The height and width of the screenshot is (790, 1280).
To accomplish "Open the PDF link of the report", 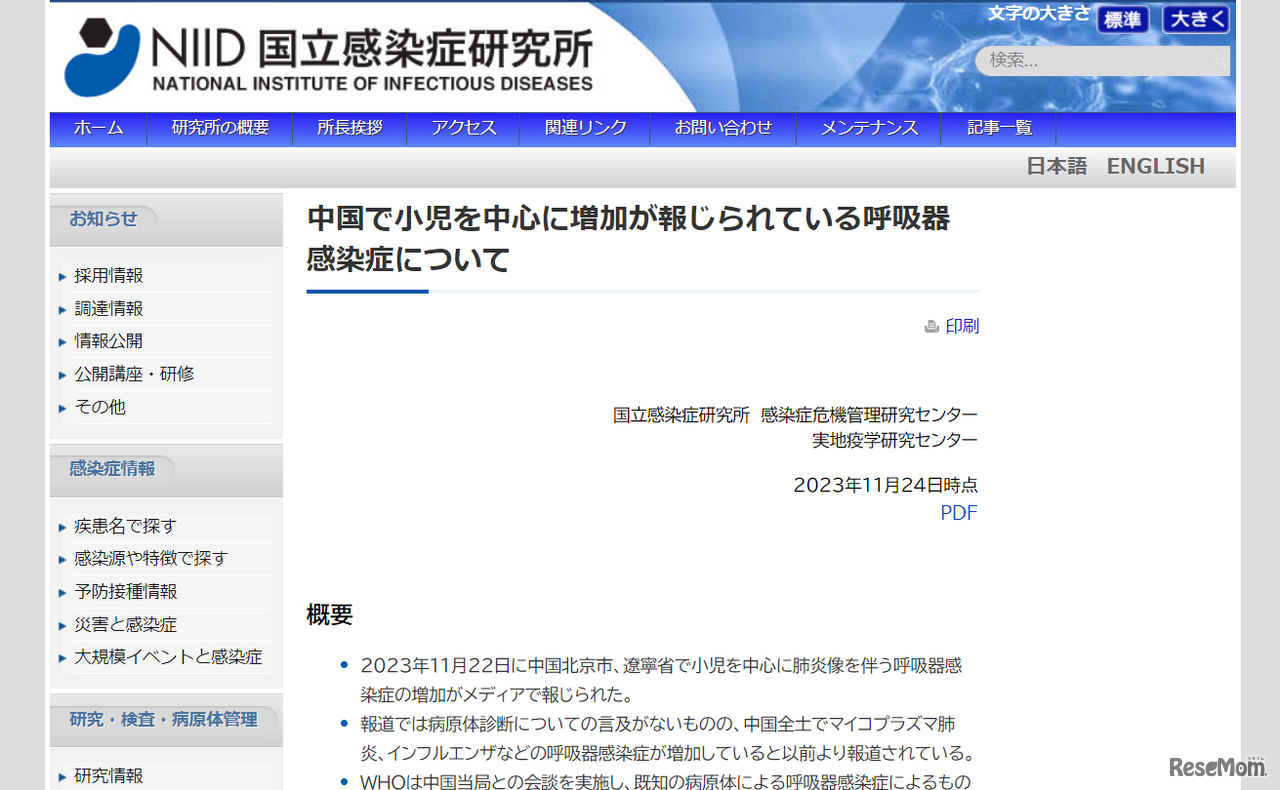I will point(958,512).
